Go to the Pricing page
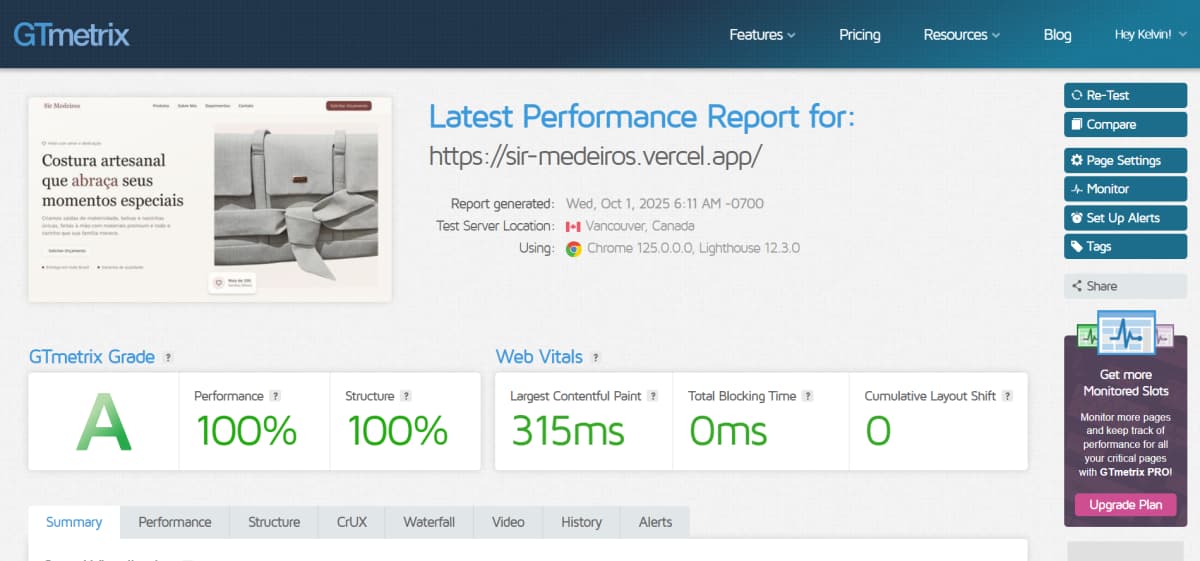Screen dimensions: 1200x561 (x=860, y=35)
